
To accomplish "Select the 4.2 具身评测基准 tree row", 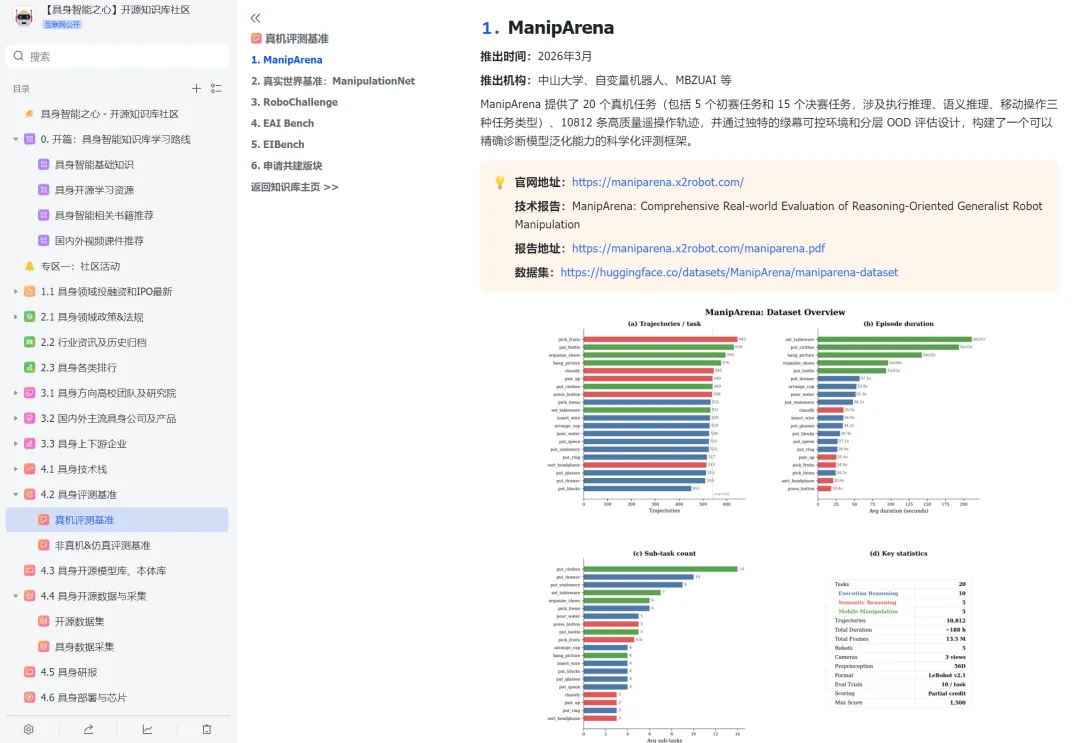I will click(117, 494).
